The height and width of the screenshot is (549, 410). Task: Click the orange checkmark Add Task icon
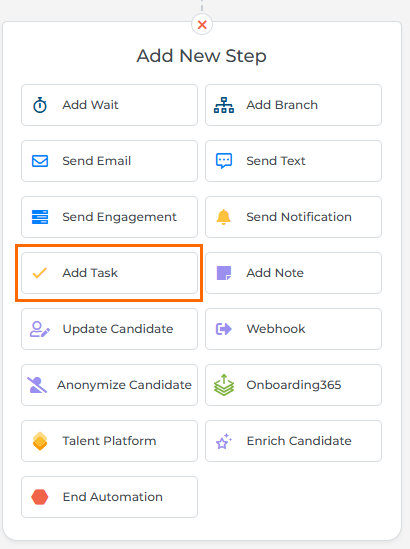(40, 273)
